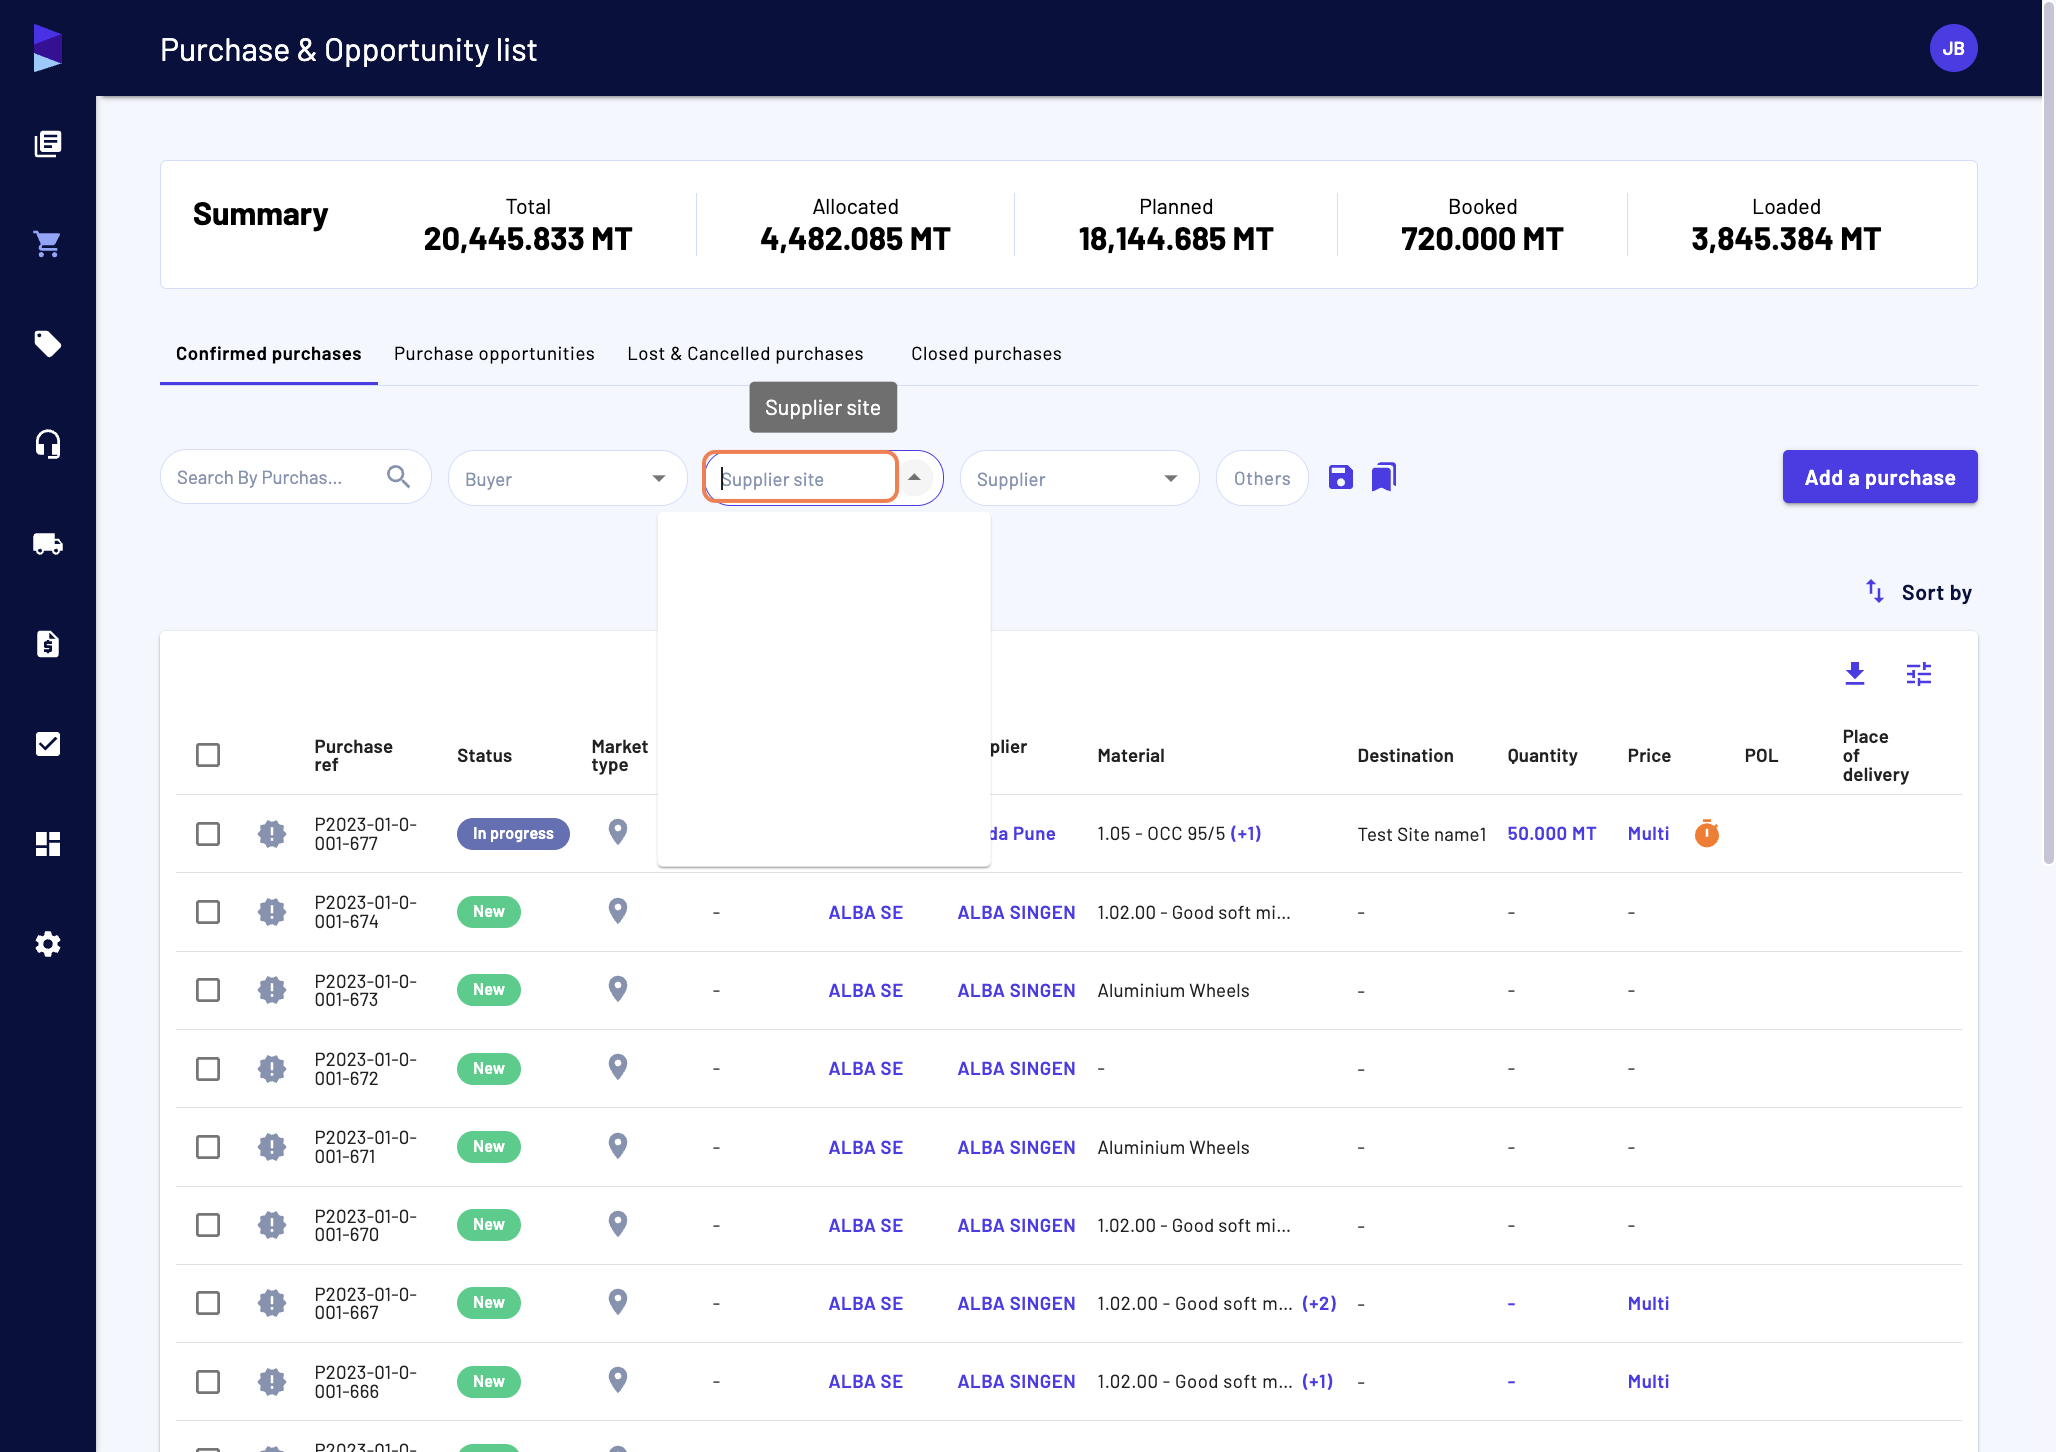
Task: Click the alert badge for P2023-01-0-001-673
Action: 272,990
